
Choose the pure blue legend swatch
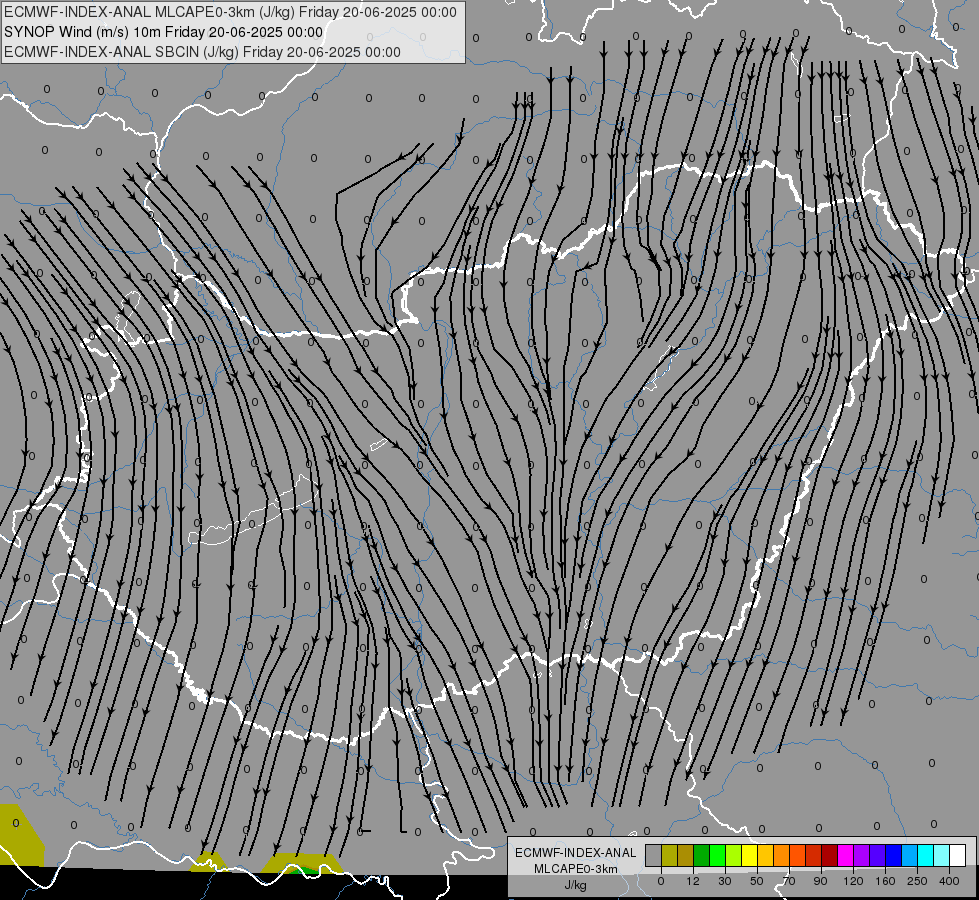893,856
